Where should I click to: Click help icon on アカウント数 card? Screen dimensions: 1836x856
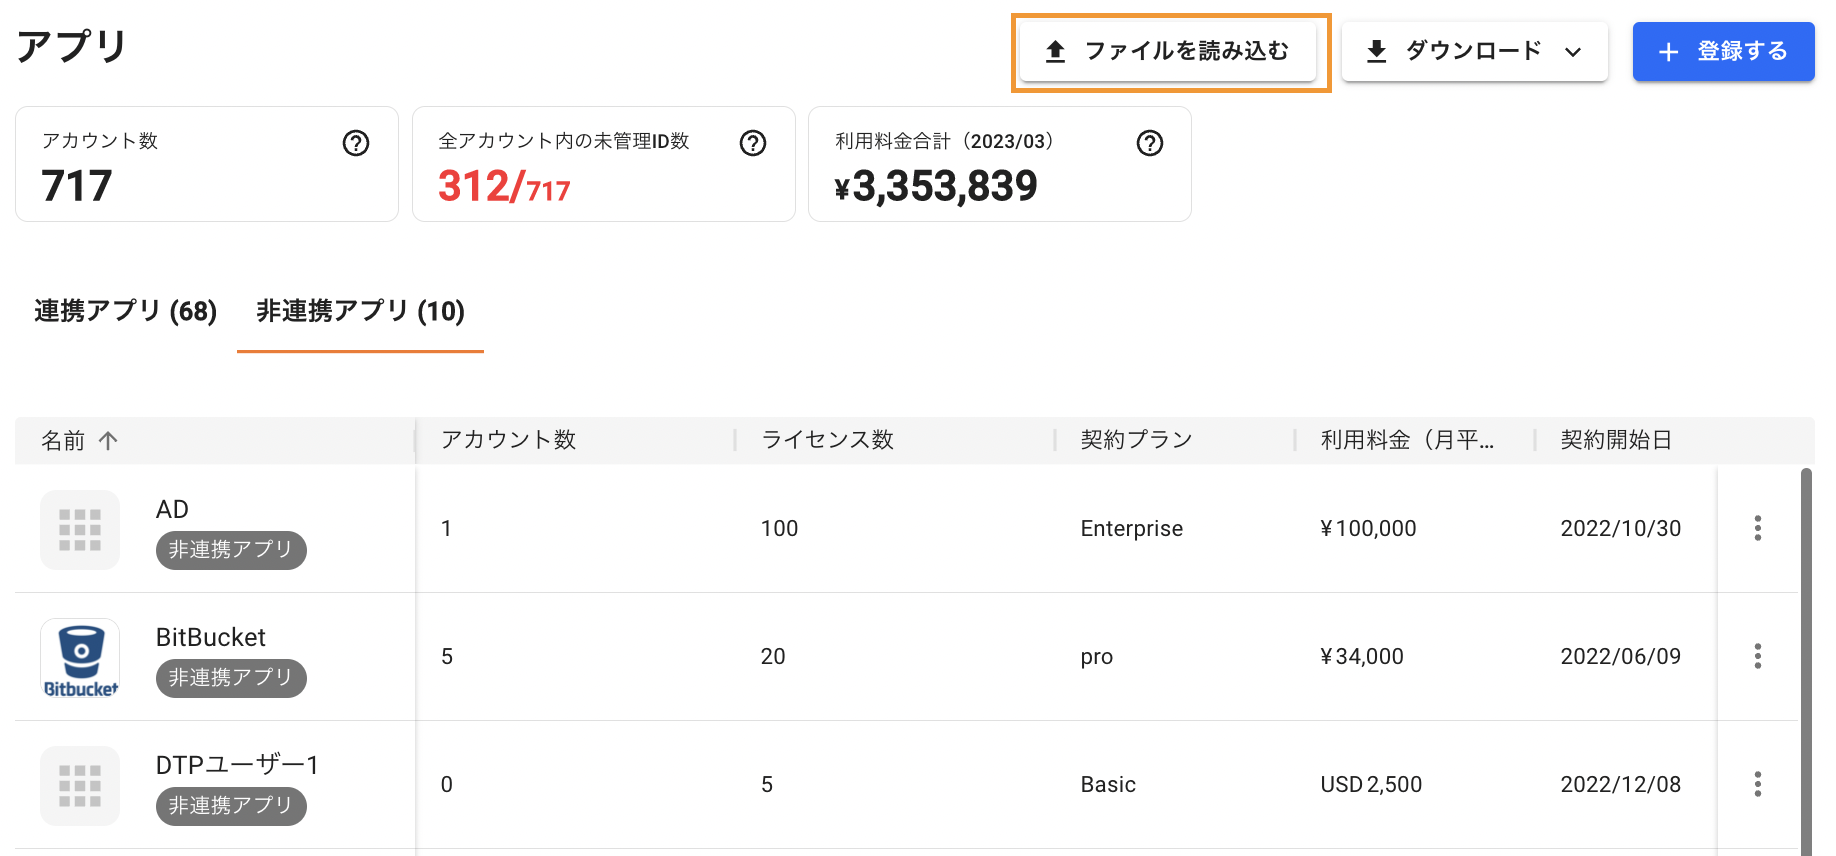(356, 144)
